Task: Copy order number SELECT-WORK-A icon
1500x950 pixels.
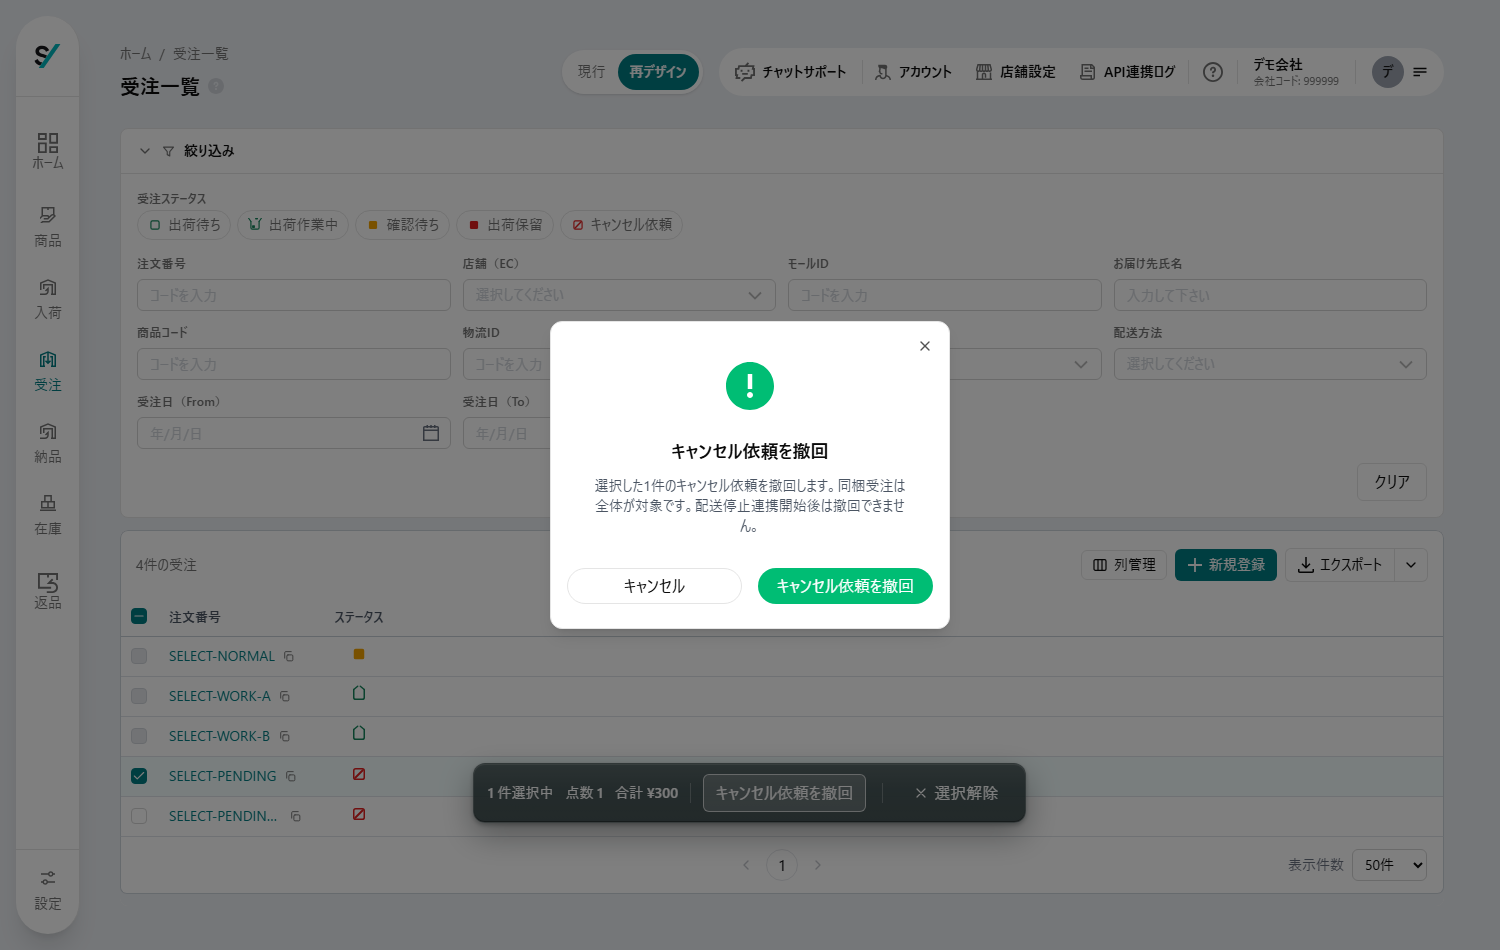Action: point(285,696)
